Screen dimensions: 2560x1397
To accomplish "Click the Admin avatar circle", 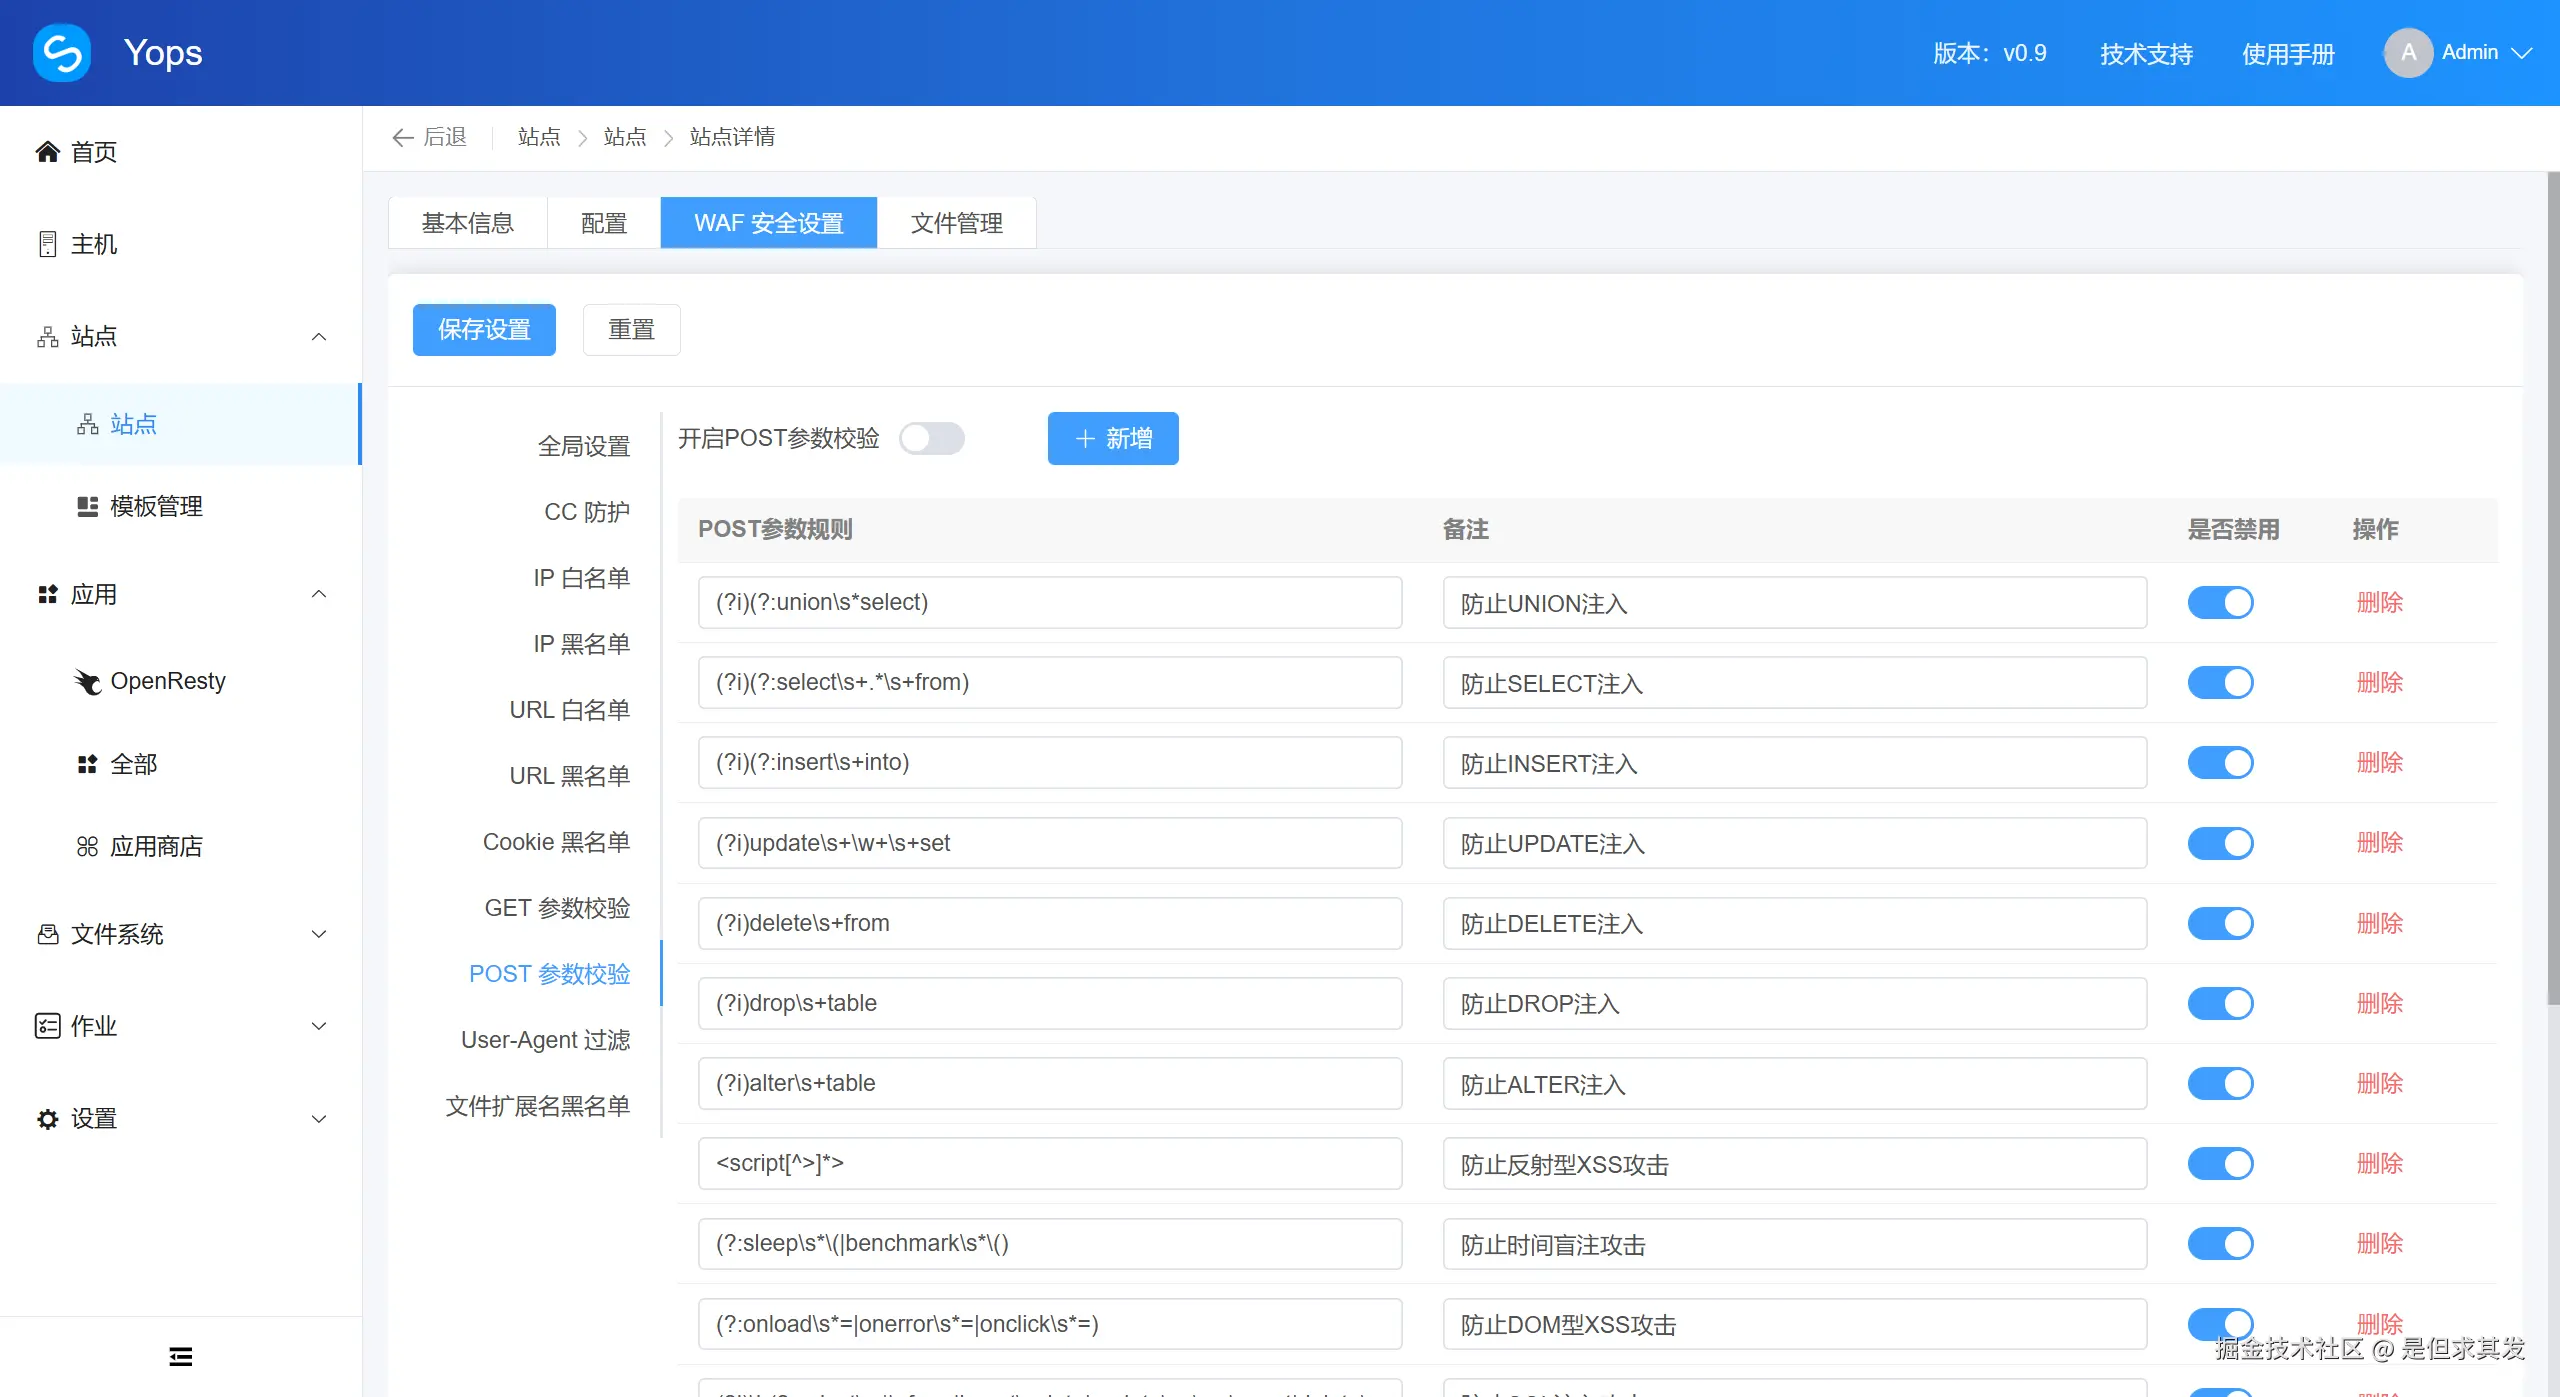I will click(x=2408, y=53).
